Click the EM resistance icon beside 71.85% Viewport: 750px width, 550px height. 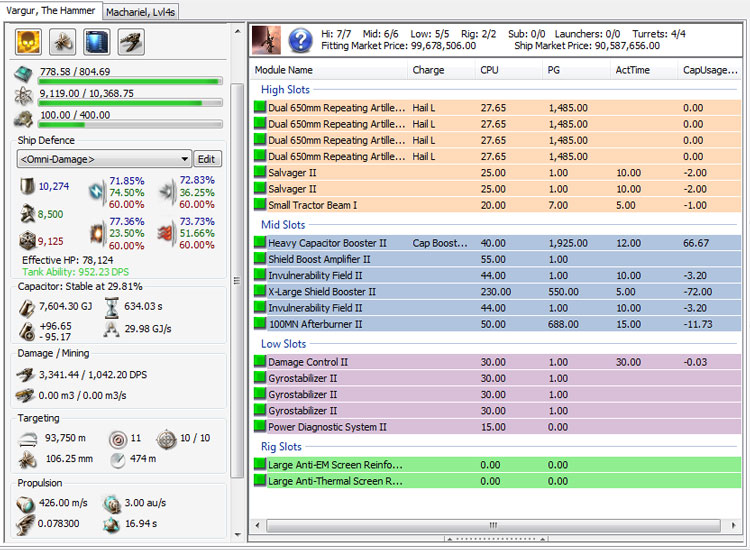[x=97, y=192]
